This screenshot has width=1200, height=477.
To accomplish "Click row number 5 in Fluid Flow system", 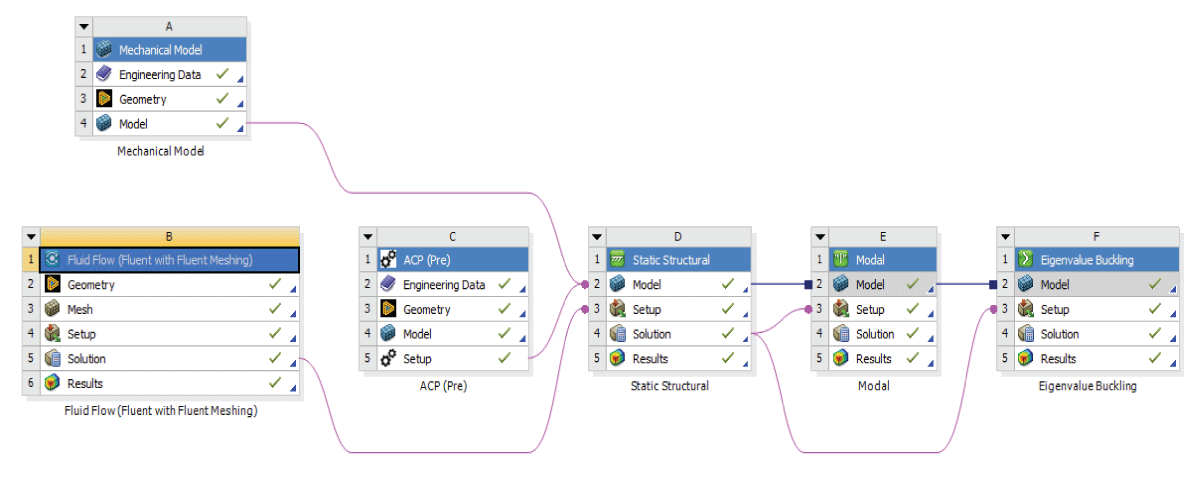I will point(32,359).
